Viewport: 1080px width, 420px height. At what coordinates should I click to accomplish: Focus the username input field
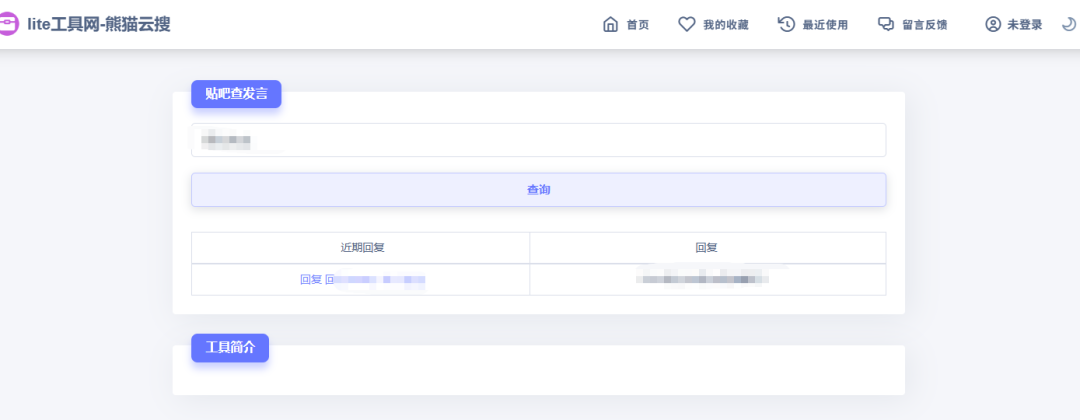click(x=538, y=140)
